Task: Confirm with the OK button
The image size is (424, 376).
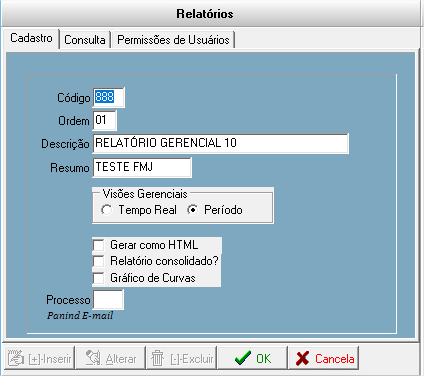Action: pyautogui.click(x=252, y=358)
